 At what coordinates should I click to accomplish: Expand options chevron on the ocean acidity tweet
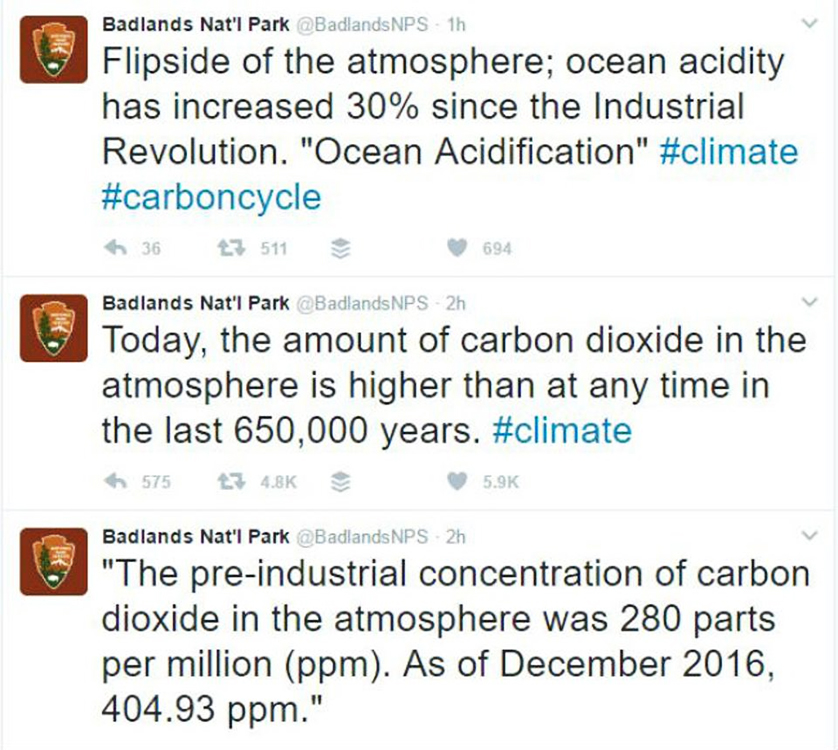(811, 24)
